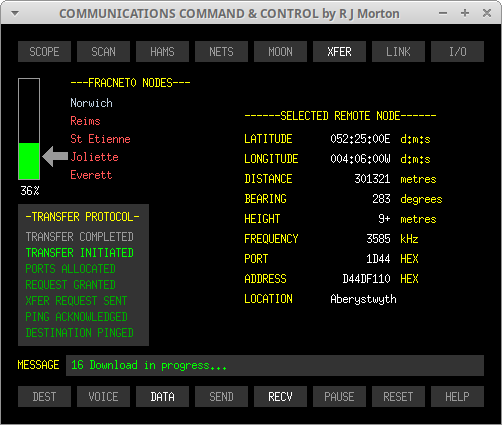The image size is (502, 425).
Task: Click the distance value 301321
Action: pos(372,179)
